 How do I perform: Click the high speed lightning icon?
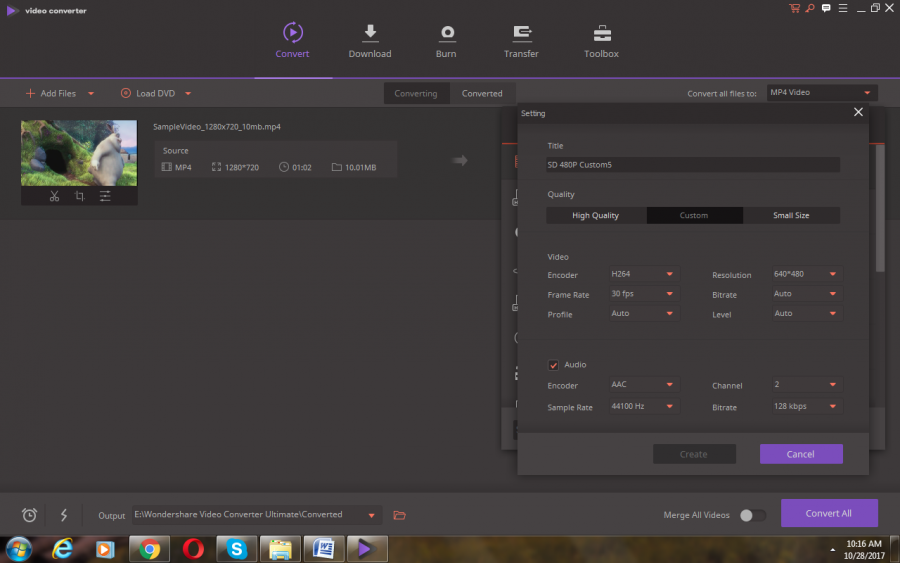(x=64, y=515)
